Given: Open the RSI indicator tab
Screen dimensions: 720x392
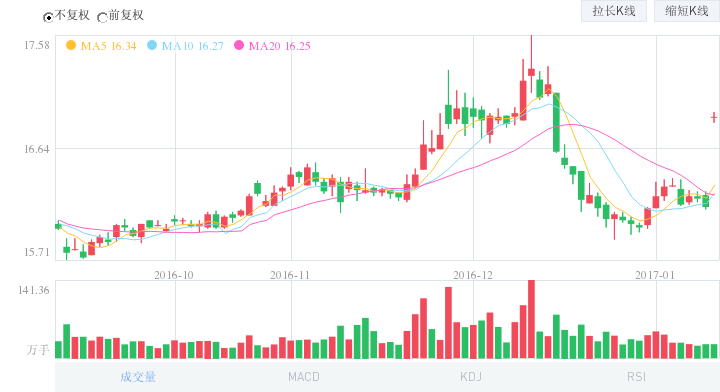Looking at the screenshot, I should [x=636, y=377].
